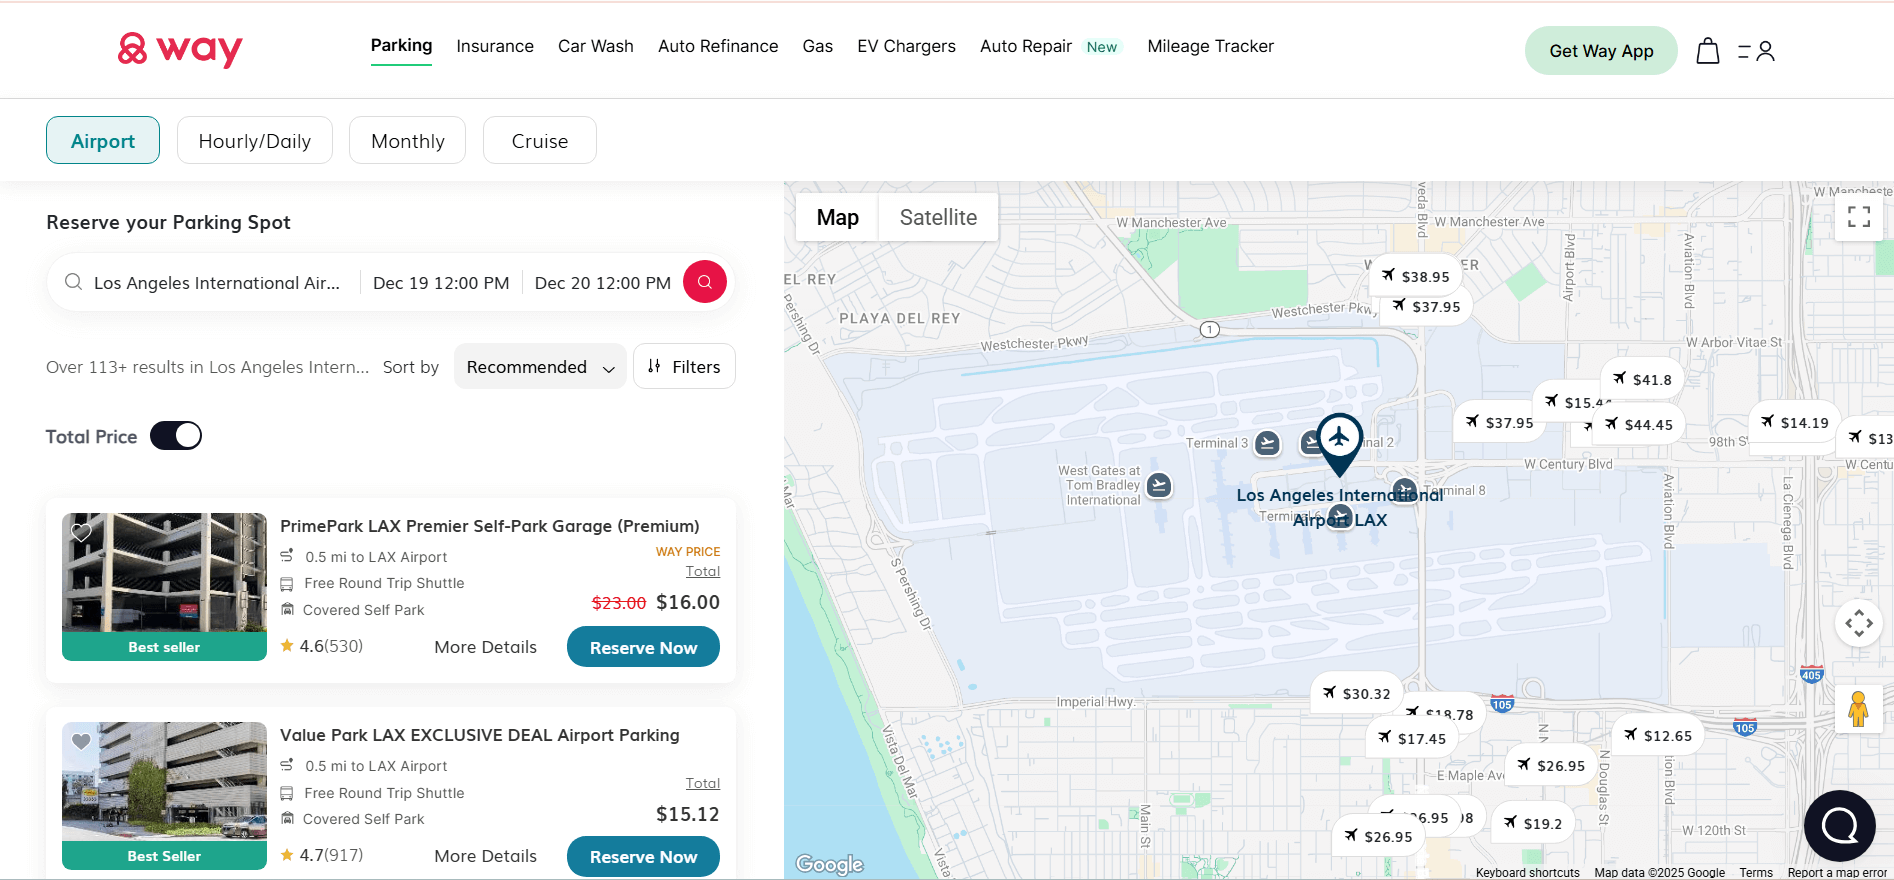Select the Map view tab
1894x880 pixels.
(837, 217)
